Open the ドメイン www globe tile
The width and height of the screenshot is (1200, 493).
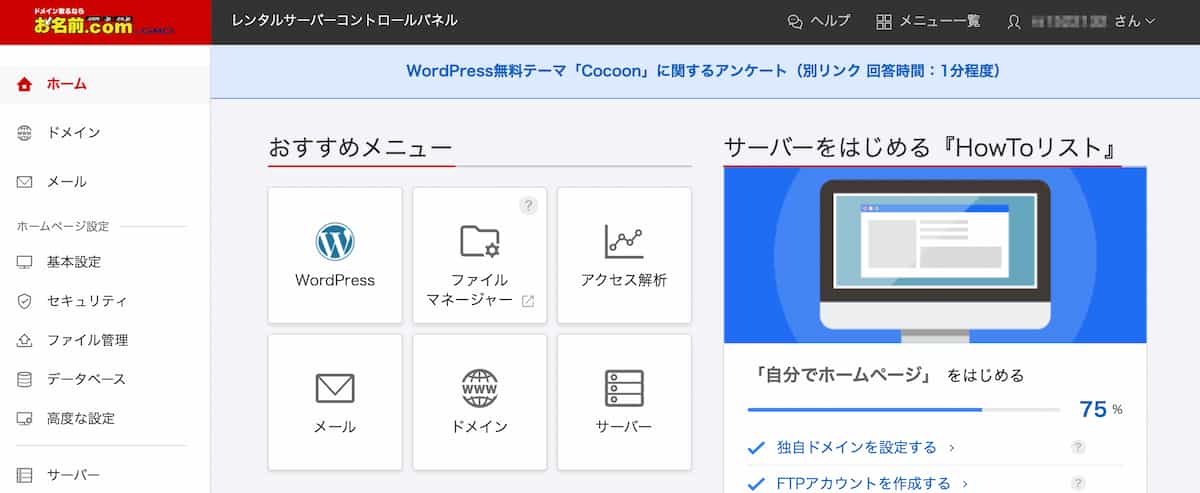(x=479, y=402)
